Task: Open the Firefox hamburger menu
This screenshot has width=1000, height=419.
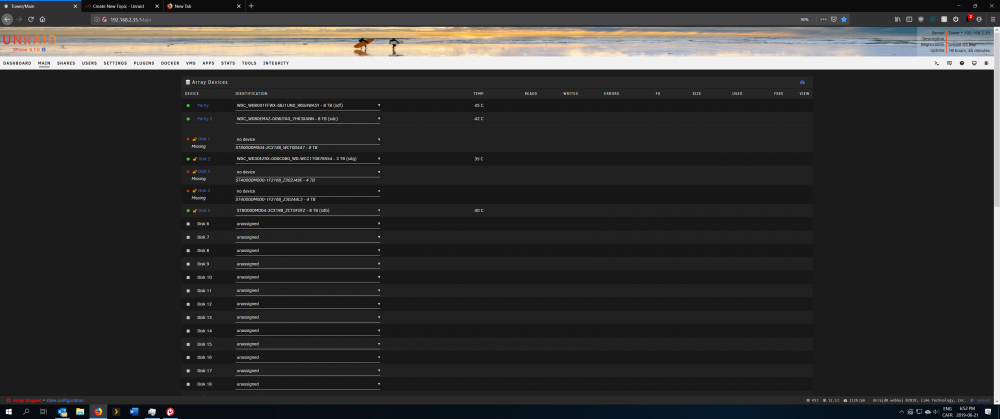Action: pyautogui.click(x=992, y=19)
